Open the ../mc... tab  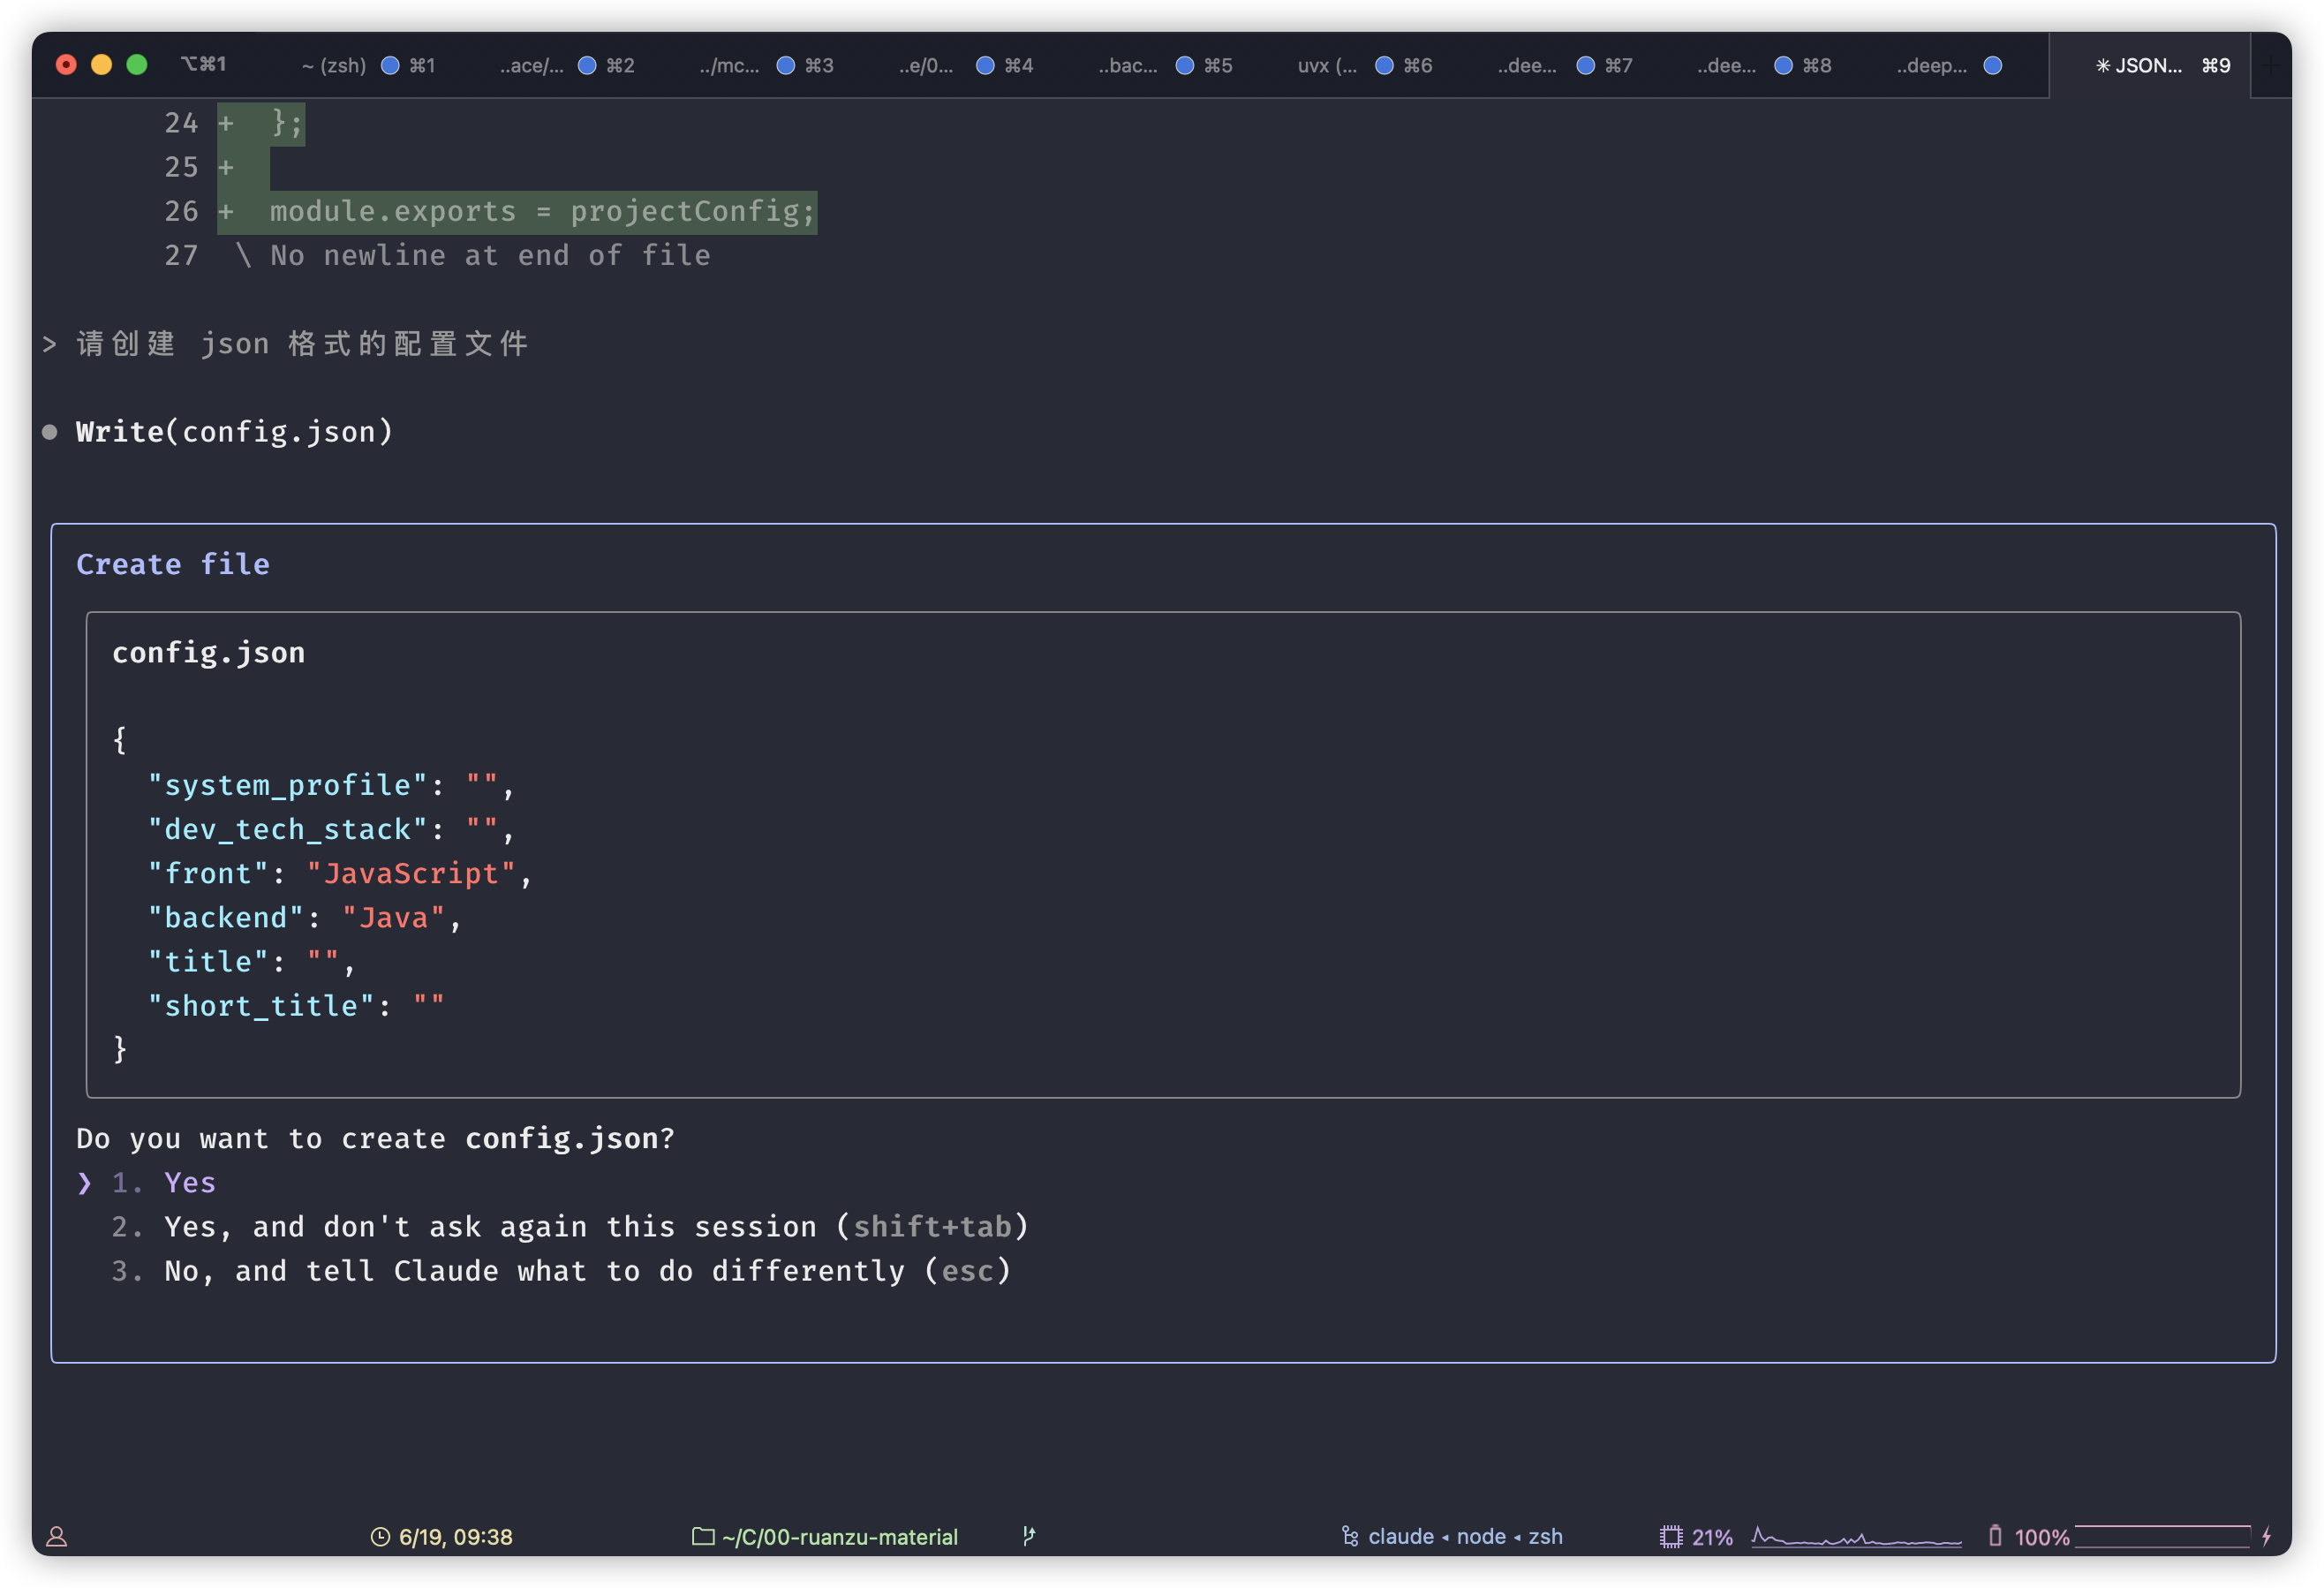(x=729, y=66)
